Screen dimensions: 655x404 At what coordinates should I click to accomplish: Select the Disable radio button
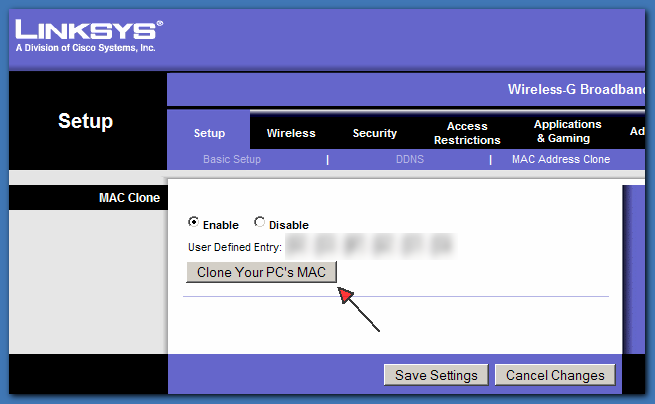[x=260, y=223]
